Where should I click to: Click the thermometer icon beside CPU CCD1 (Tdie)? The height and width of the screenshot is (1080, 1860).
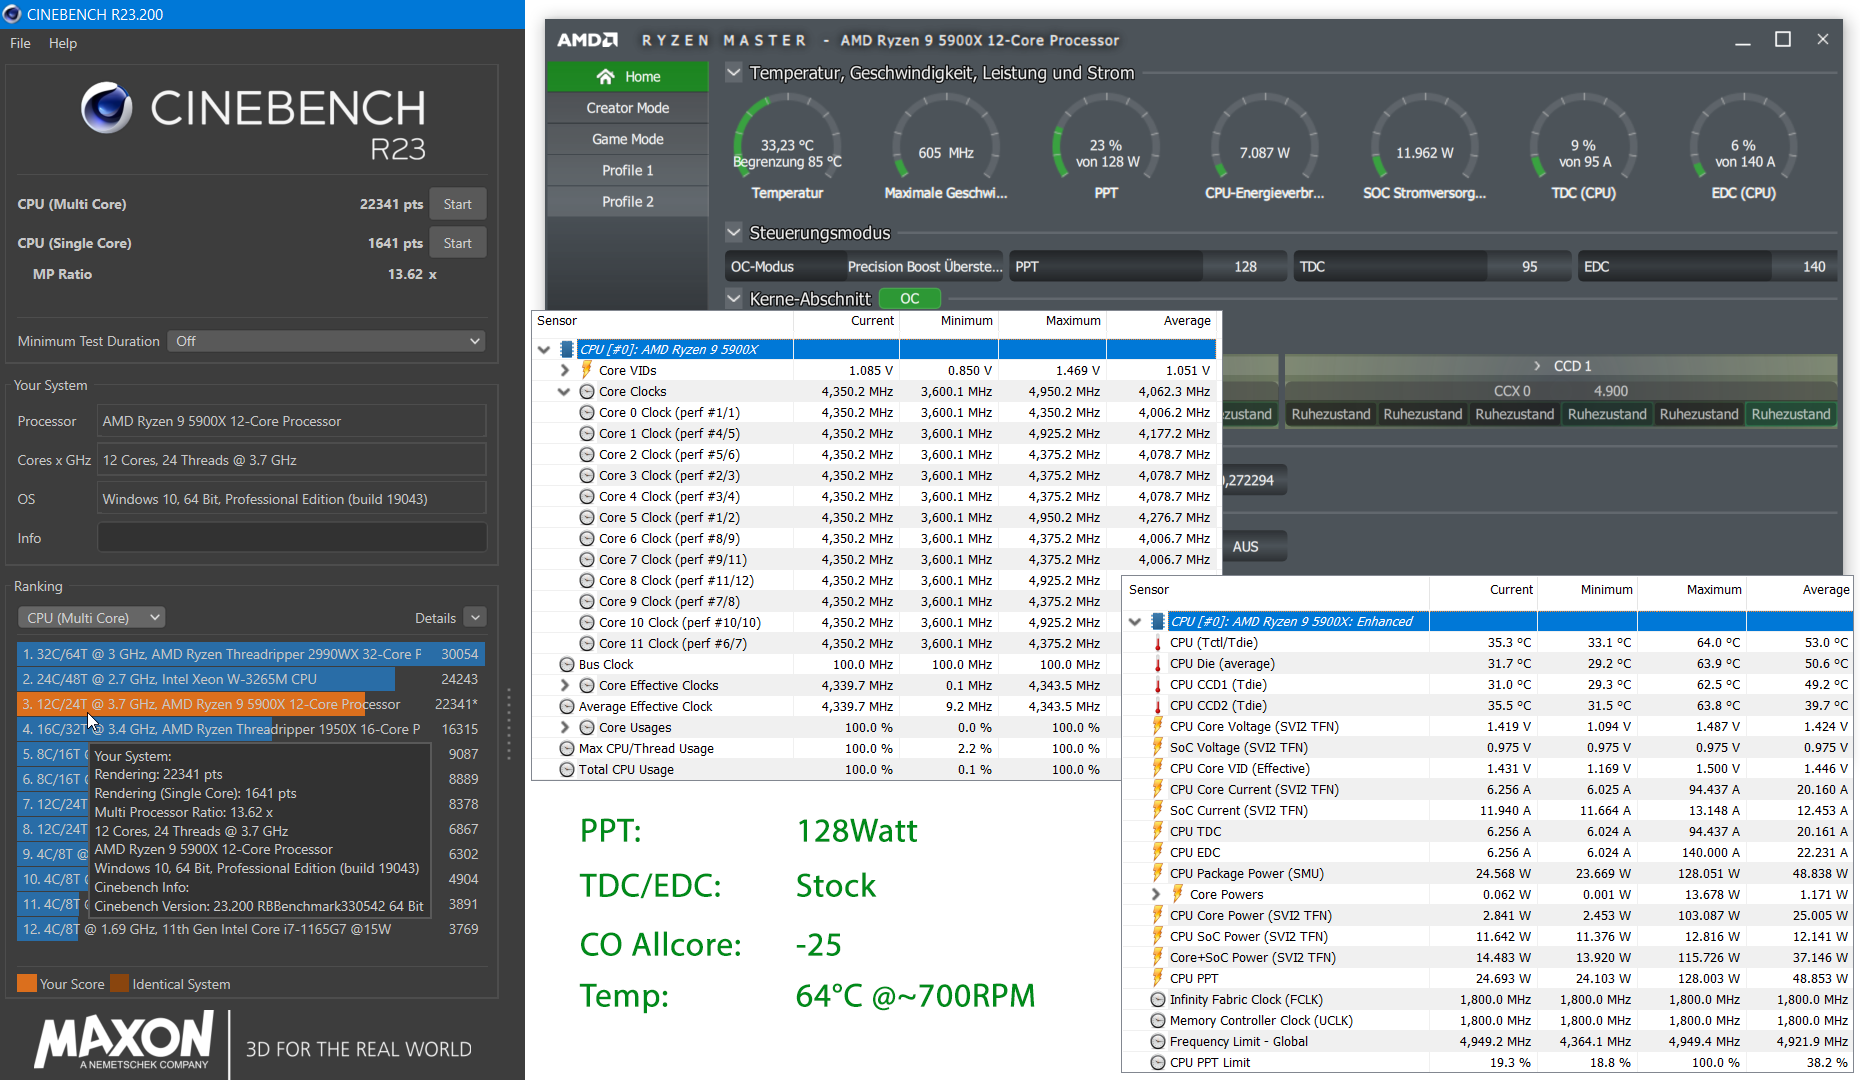click(1158, 685)
